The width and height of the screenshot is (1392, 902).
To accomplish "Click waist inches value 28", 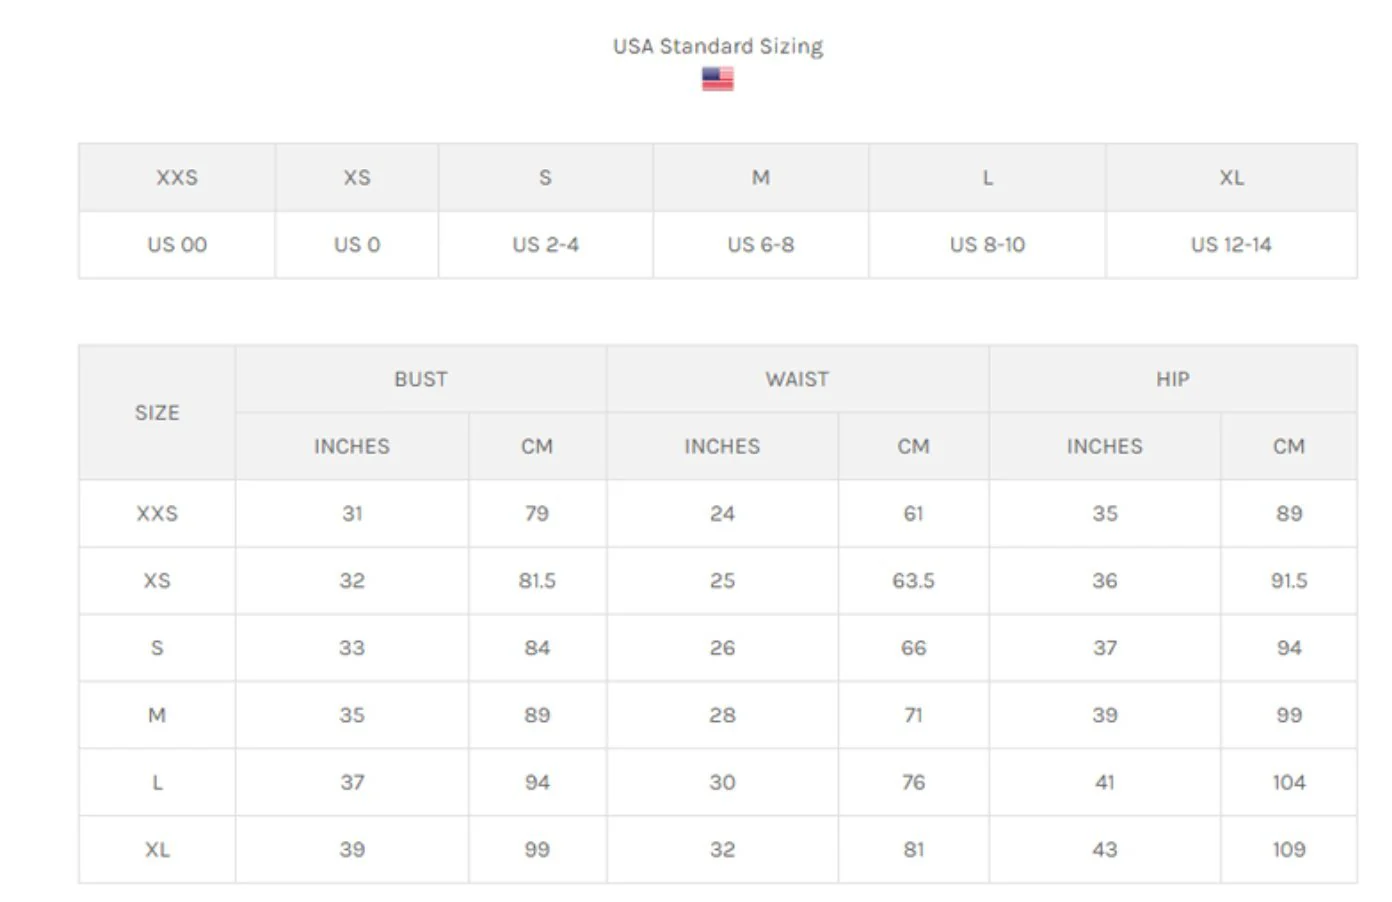I will click(x=722, y=716).
